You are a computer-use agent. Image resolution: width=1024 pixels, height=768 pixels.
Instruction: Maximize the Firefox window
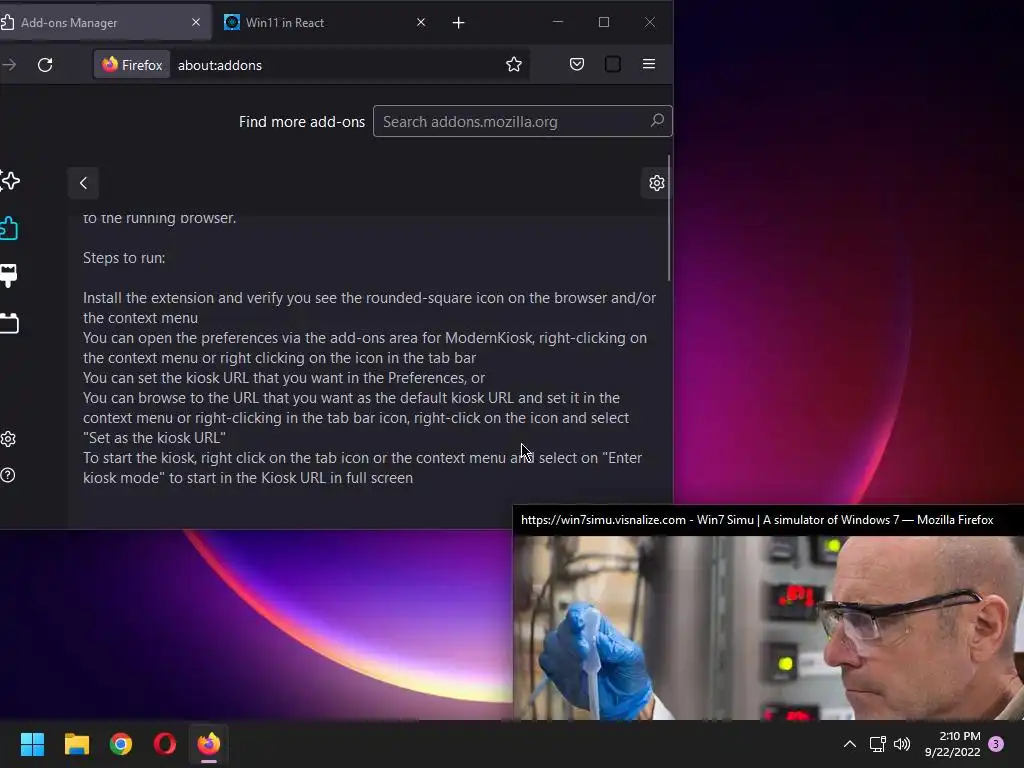pos(604,22)
